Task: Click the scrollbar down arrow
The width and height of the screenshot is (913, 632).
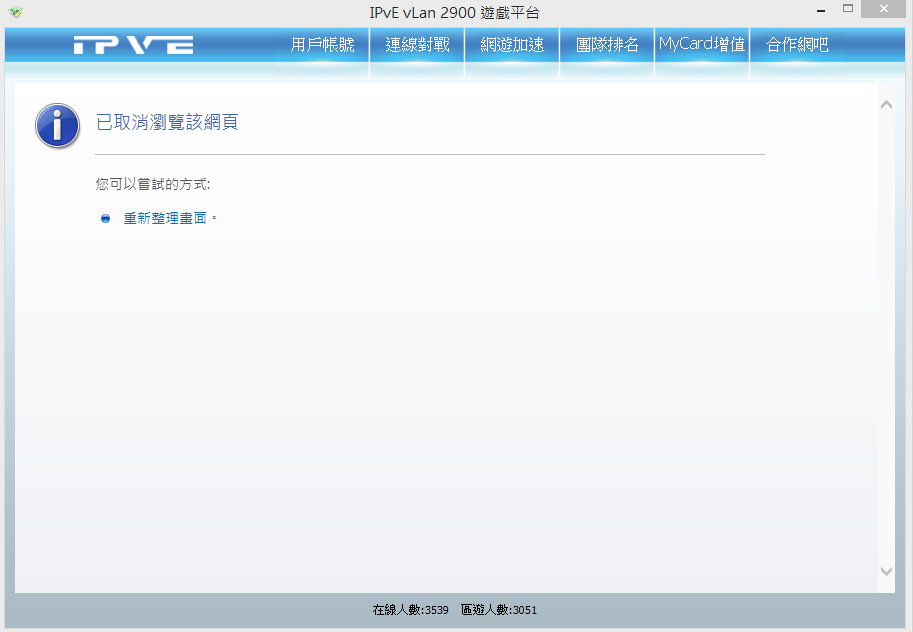Action: tap(886, 571)
